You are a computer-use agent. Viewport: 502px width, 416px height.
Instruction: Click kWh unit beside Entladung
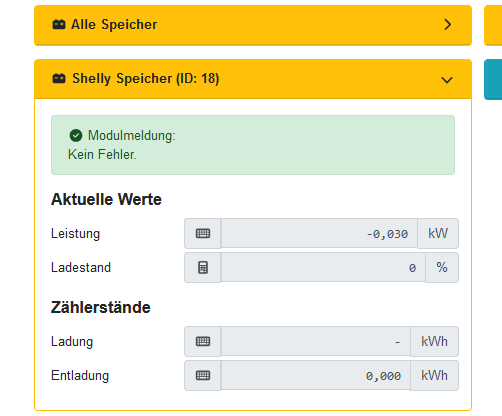click(434, 375)
